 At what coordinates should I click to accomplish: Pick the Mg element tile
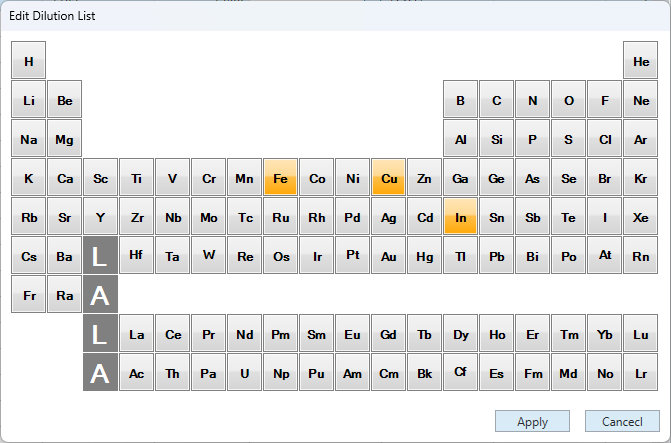[x=64, y=138]
